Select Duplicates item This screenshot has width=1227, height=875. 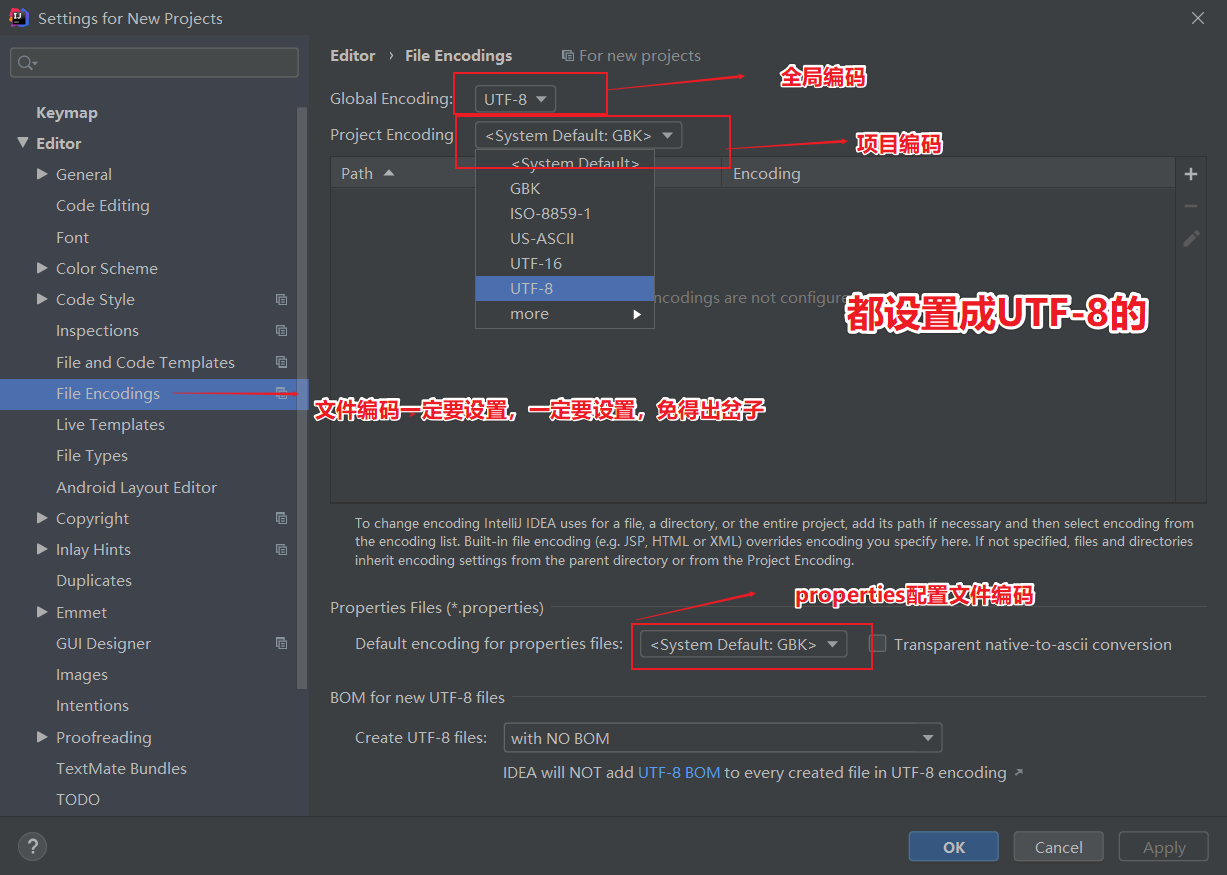point(94,580)
